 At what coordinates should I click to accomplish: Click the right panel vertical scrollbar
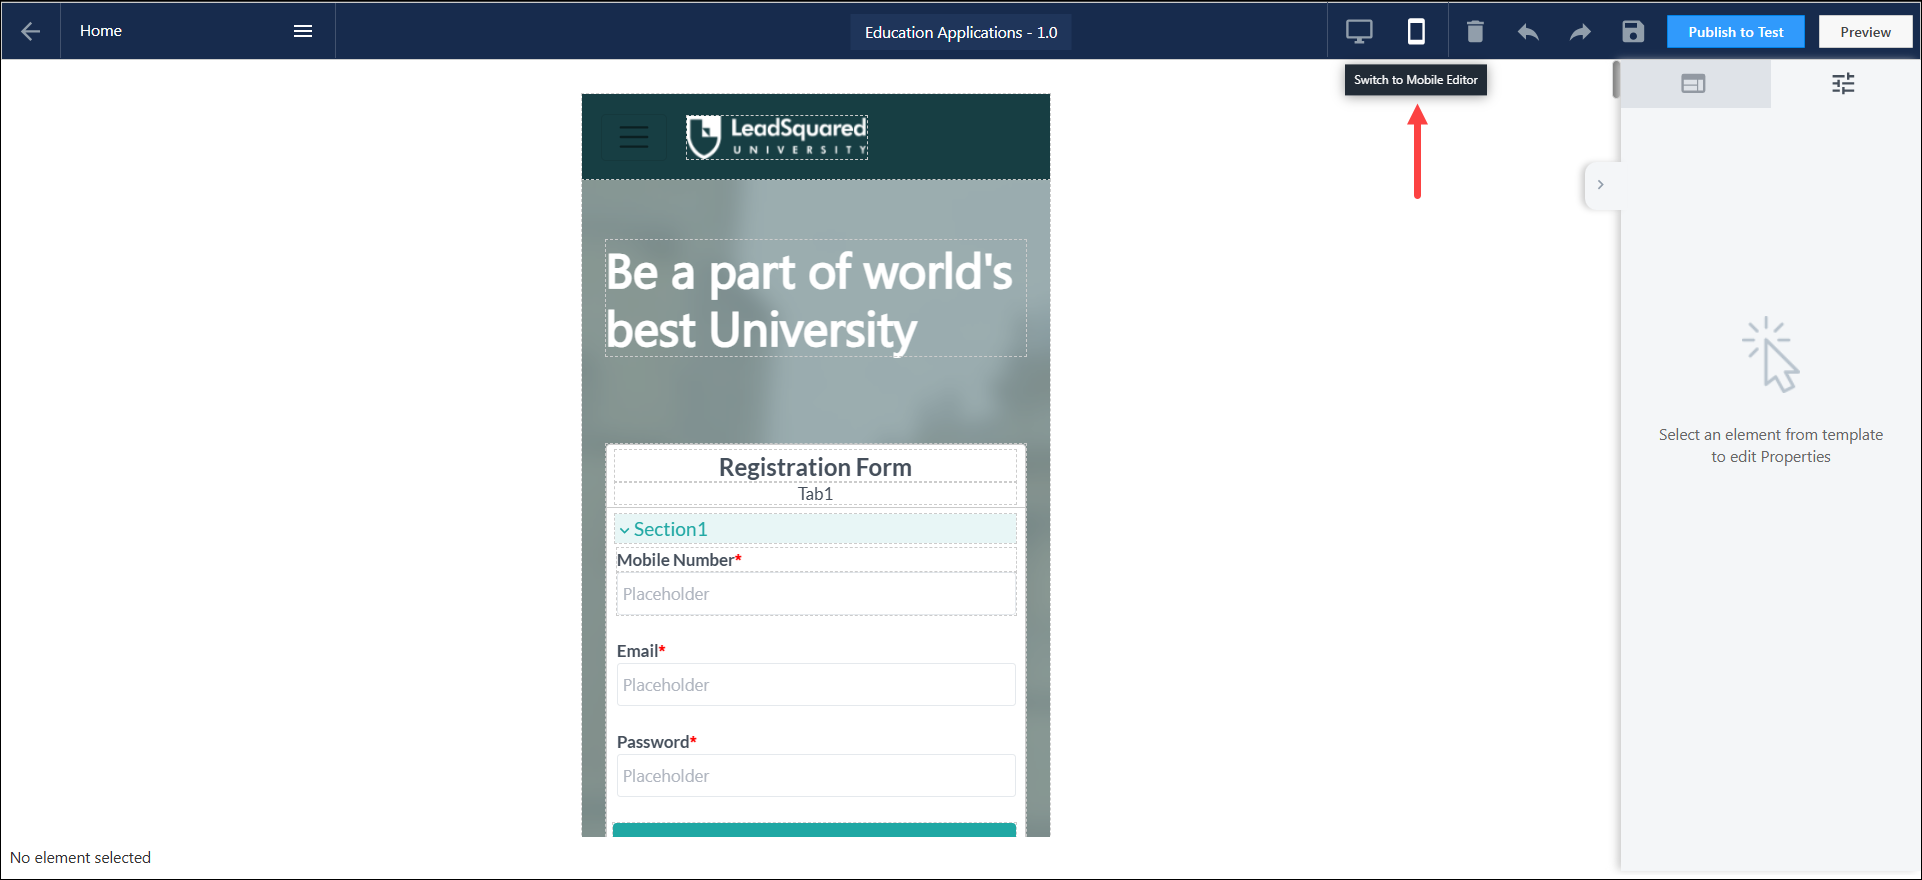pyautogui.click(x=1616, y=80)
